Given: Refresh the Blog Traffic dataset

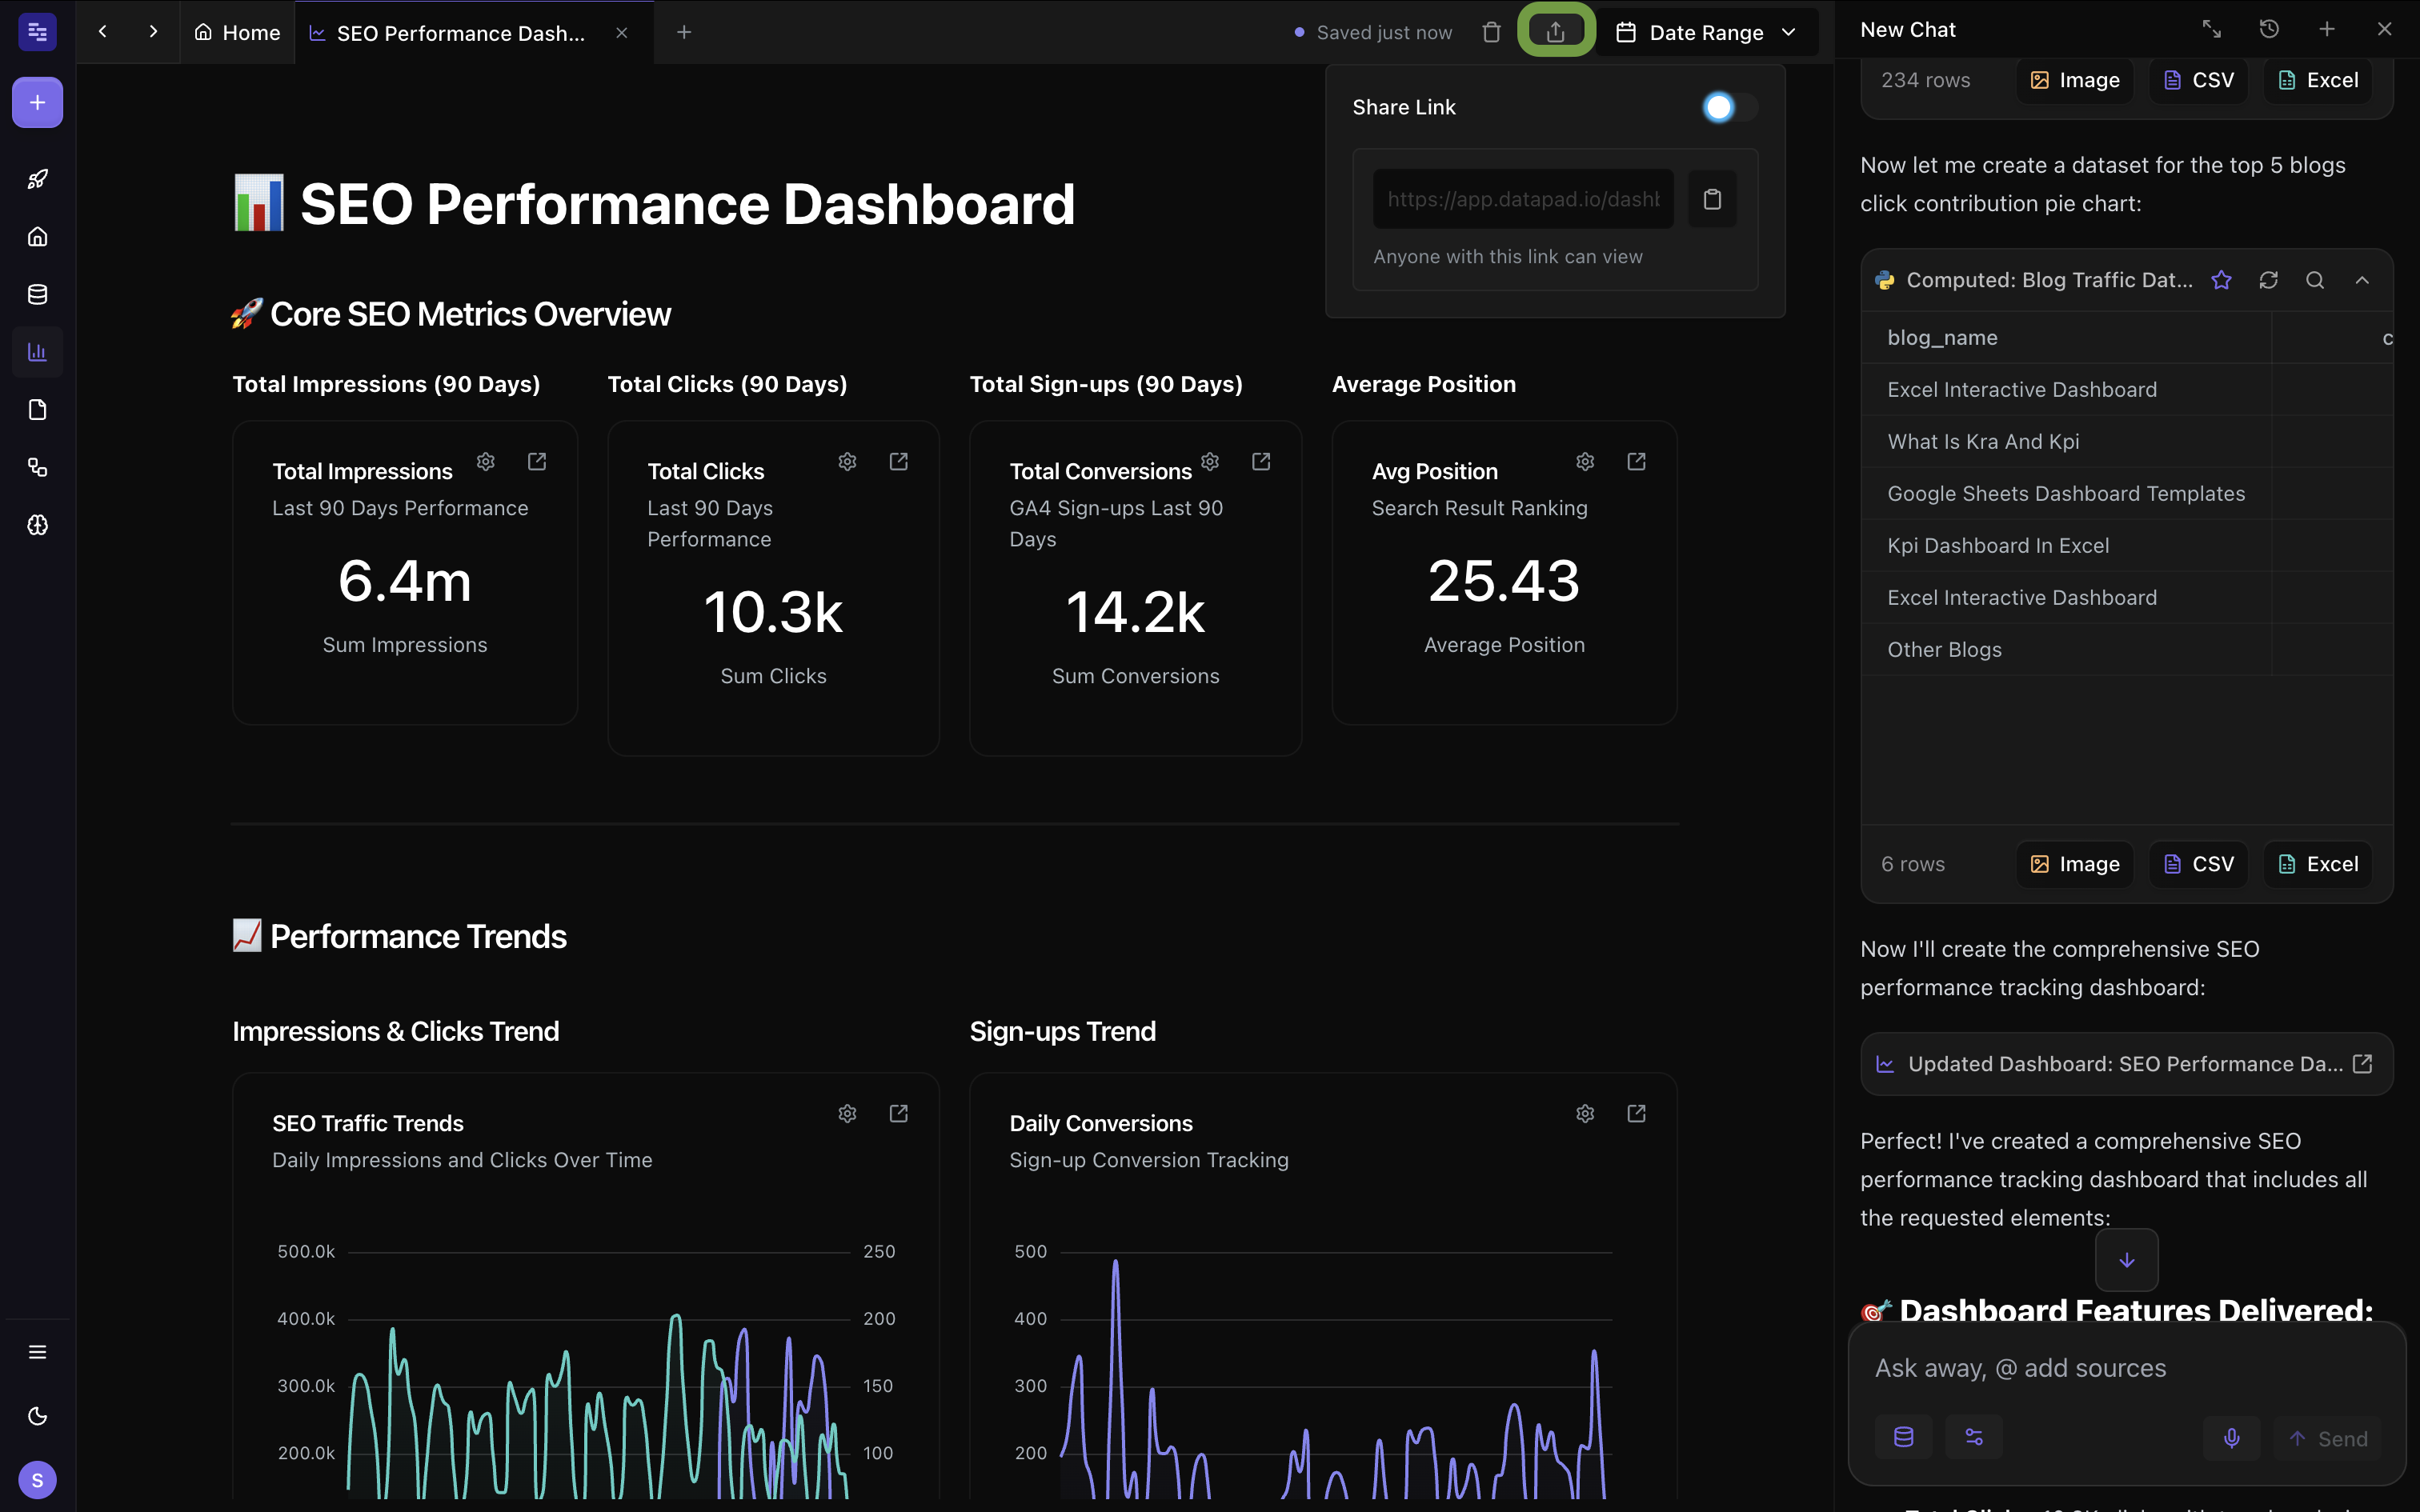Looking at the screenshot, I should point(2269,280).
